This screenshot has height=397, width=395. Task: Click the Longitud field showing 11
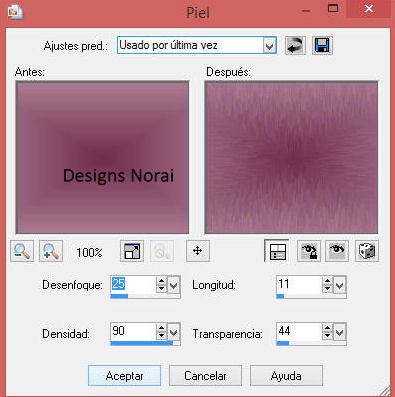[299, 284]
